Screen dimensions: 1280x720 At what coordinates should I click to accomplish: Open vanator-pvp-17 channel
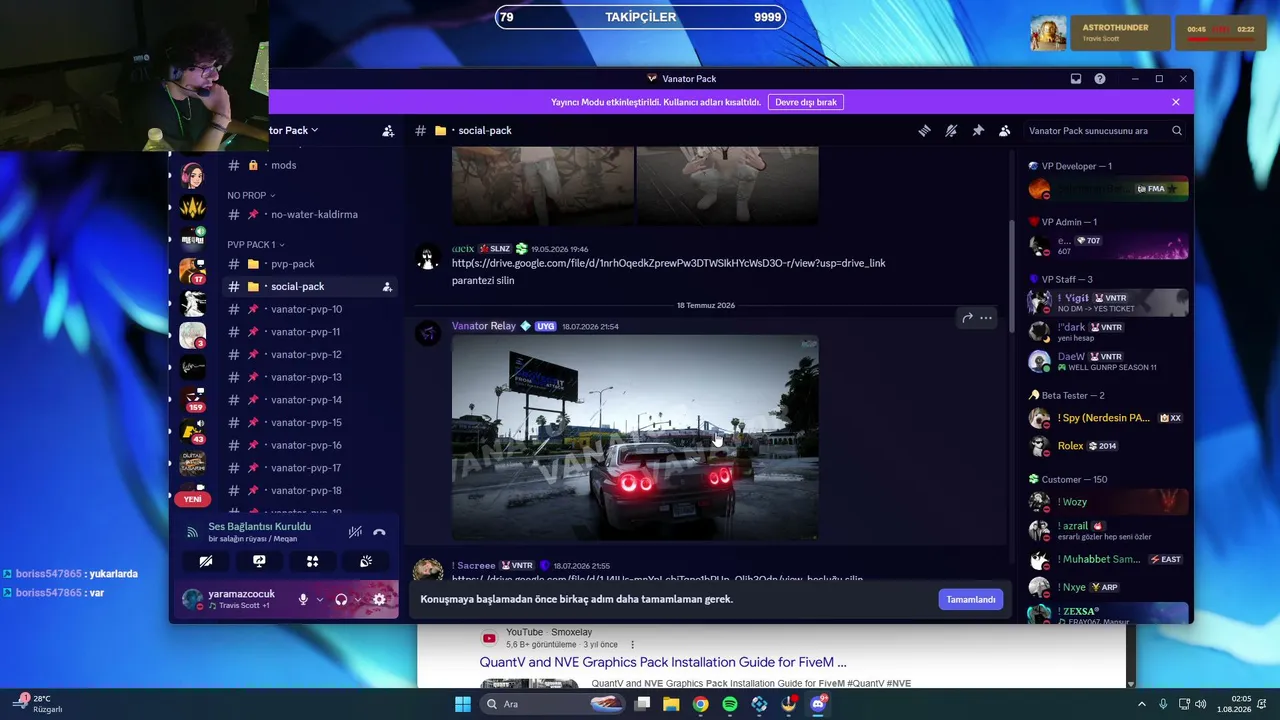click(310, 468)
